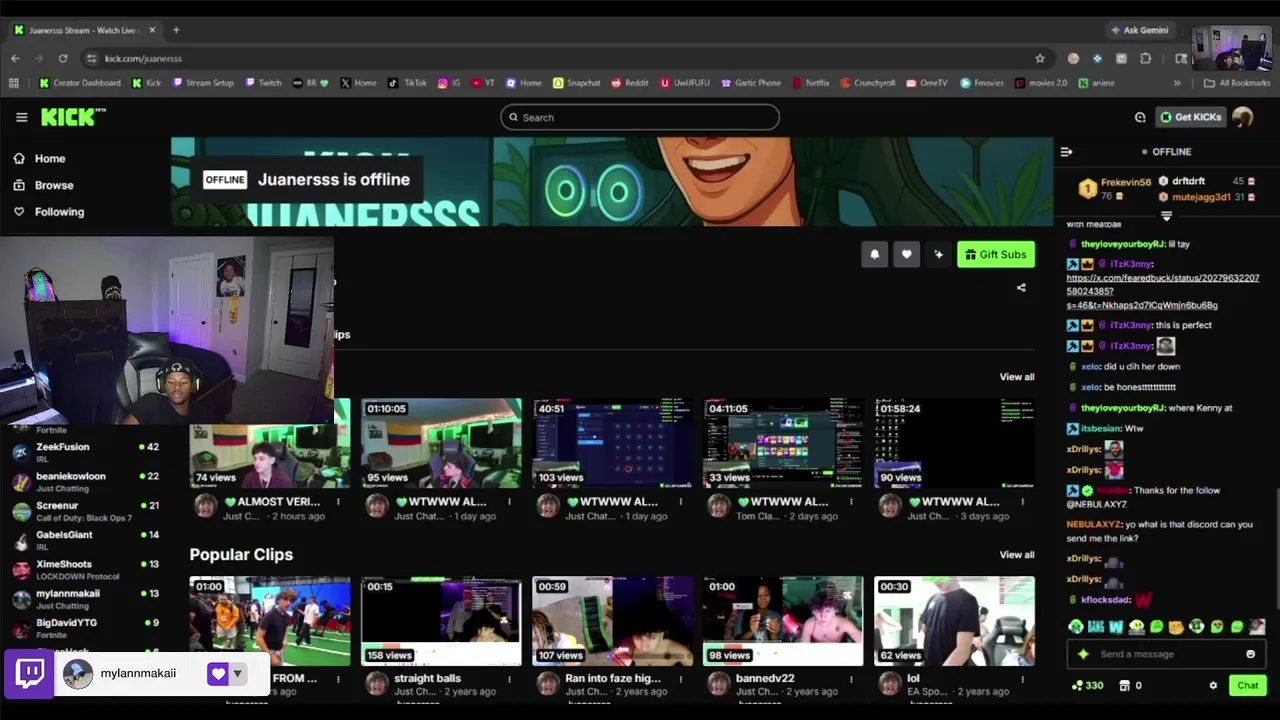
Task: Play the 107 views clip thumbnail
Action: coord(612,621)
